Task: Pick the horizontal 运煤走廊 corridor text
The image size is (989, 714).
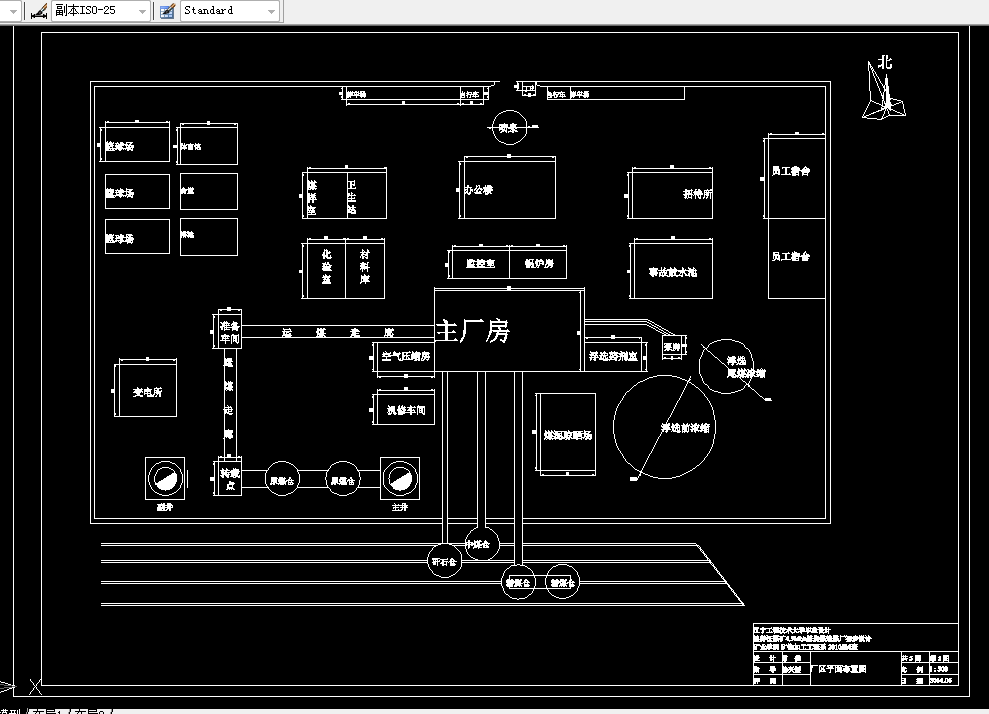Action: [x=337, y=332]
